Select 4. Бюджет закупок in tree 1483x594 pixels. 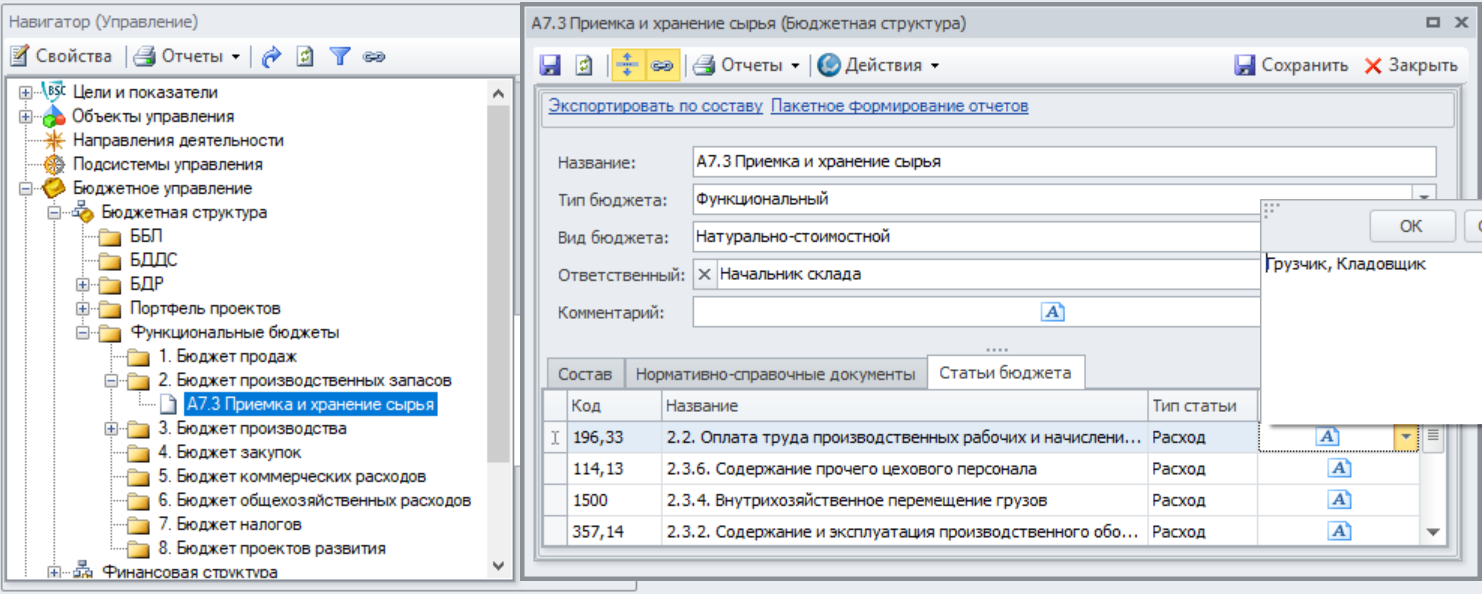229,452
